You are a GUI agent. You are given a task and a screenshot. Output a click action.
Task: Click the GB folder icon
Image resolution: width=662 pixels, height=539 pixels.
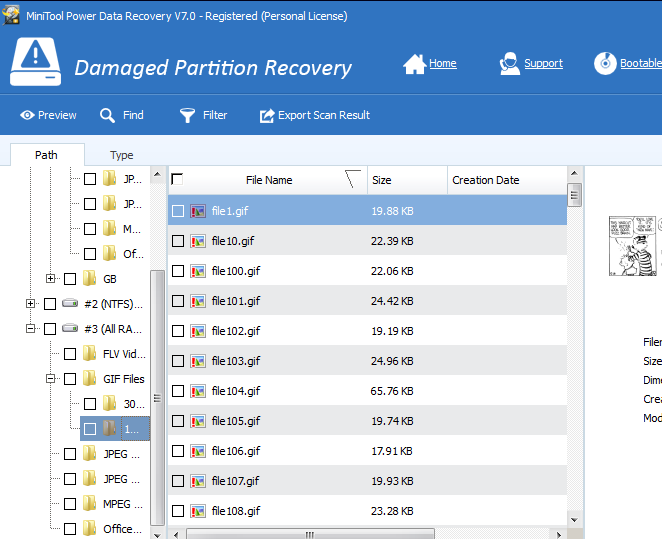point(90,279)
